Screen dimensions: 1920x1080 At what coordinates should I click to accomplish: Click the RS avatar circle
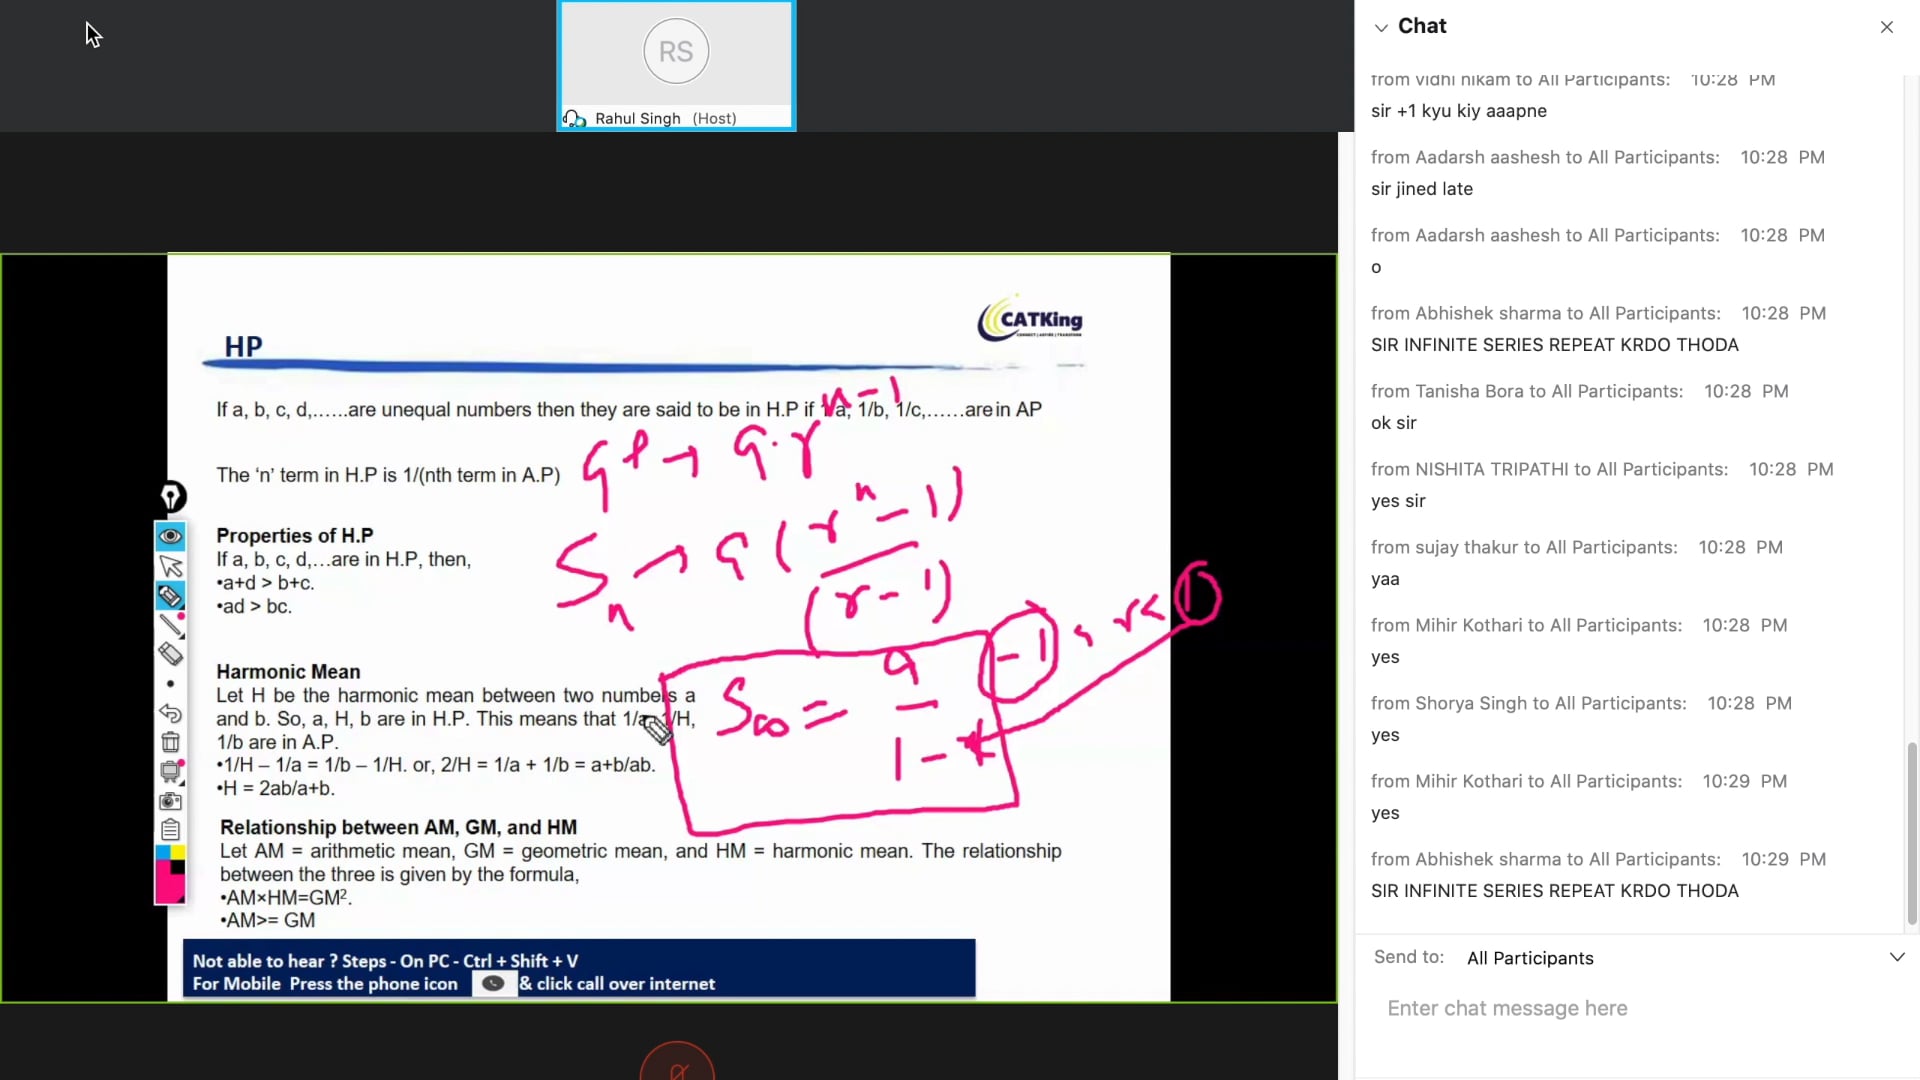[676, 51]
